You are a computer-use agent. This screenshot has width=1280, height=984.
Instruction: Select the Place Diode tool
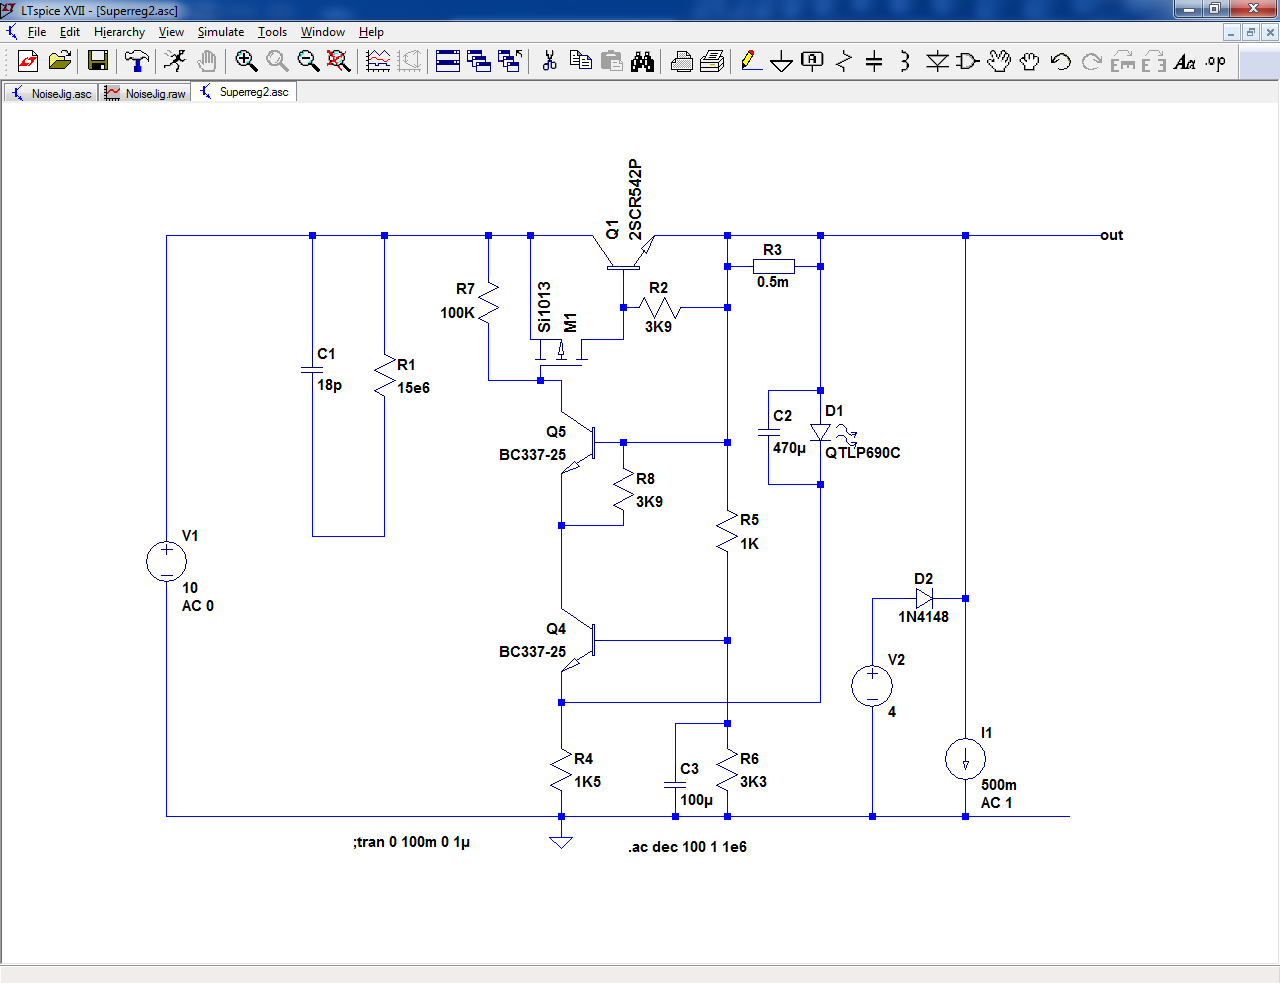pyautogui.click(x=937, y=62)
